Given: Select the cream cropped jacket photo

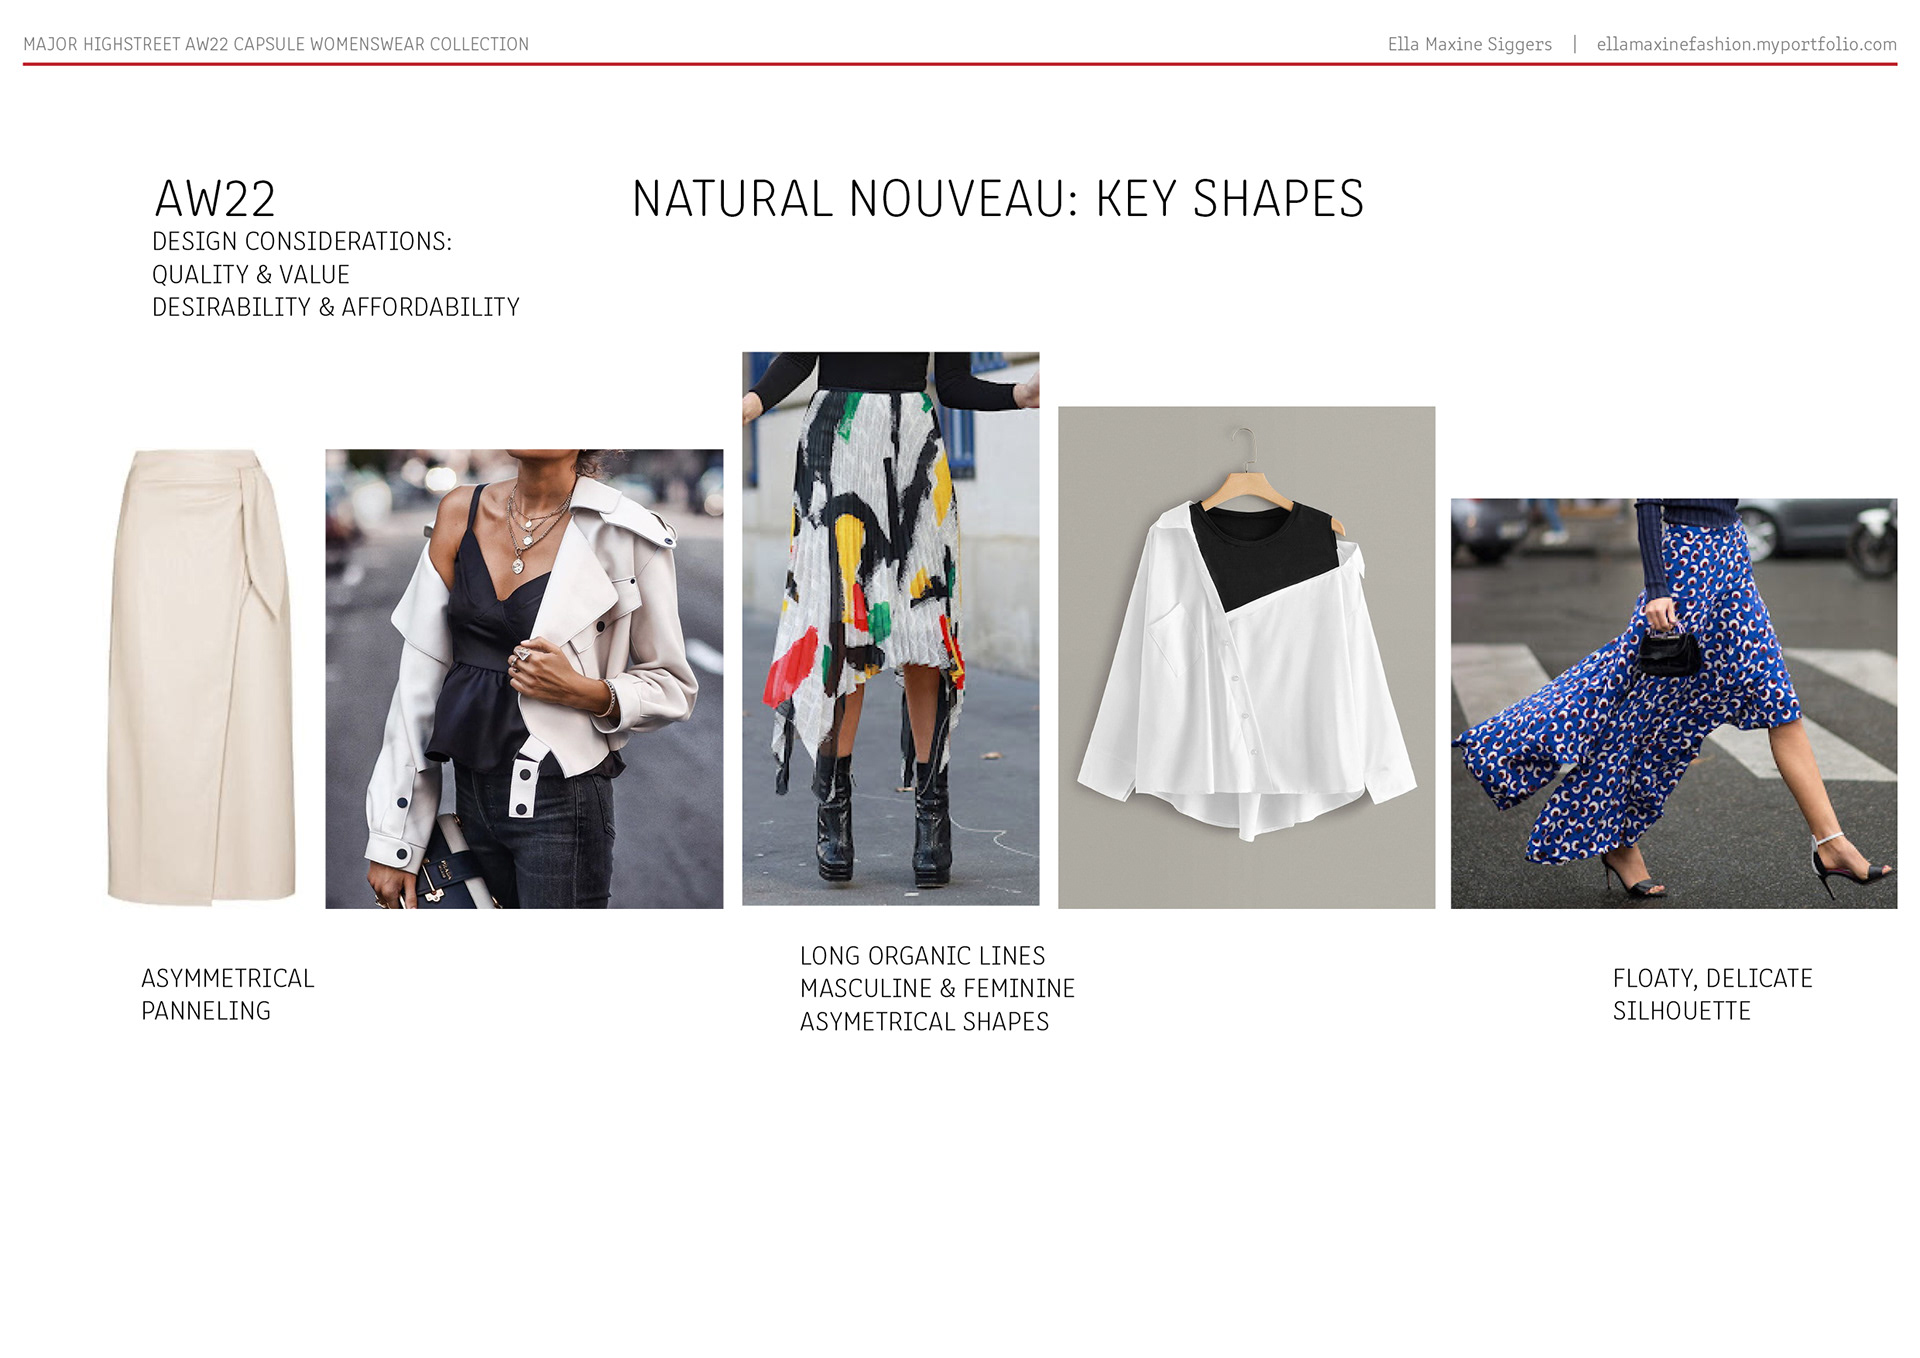Looking at the screenshot, I should pyautogui.click(x=524, y=679).
